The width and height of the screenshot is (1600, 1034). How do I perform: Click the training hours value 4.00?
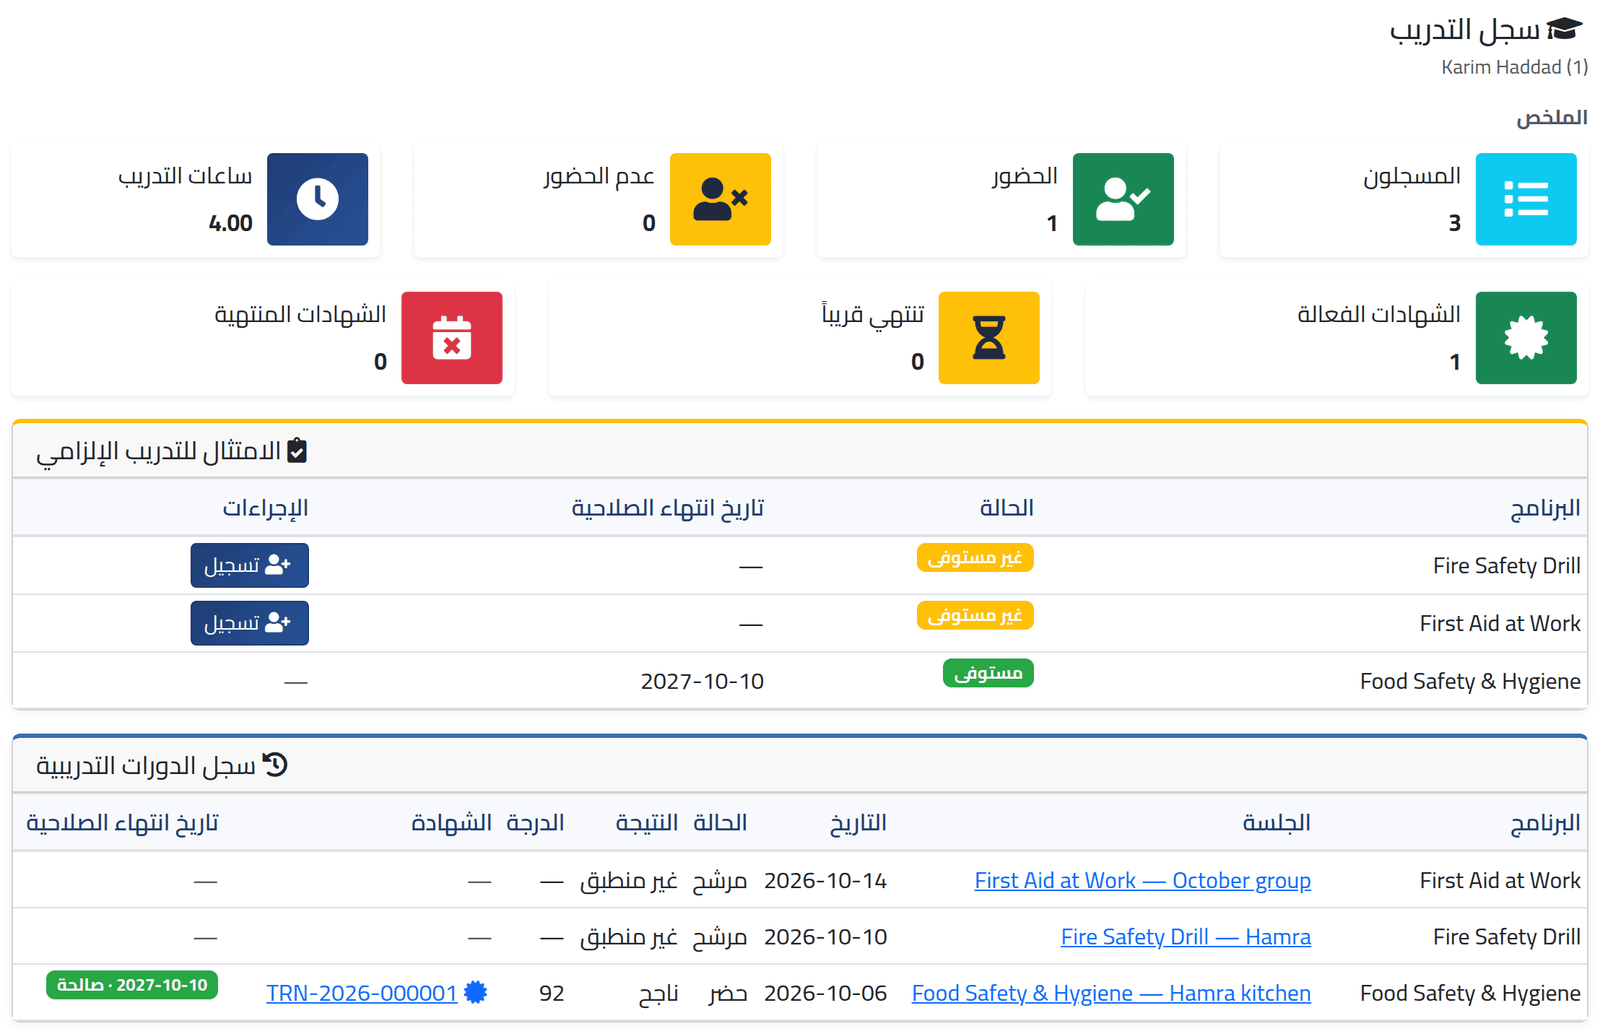pos(230,223)
